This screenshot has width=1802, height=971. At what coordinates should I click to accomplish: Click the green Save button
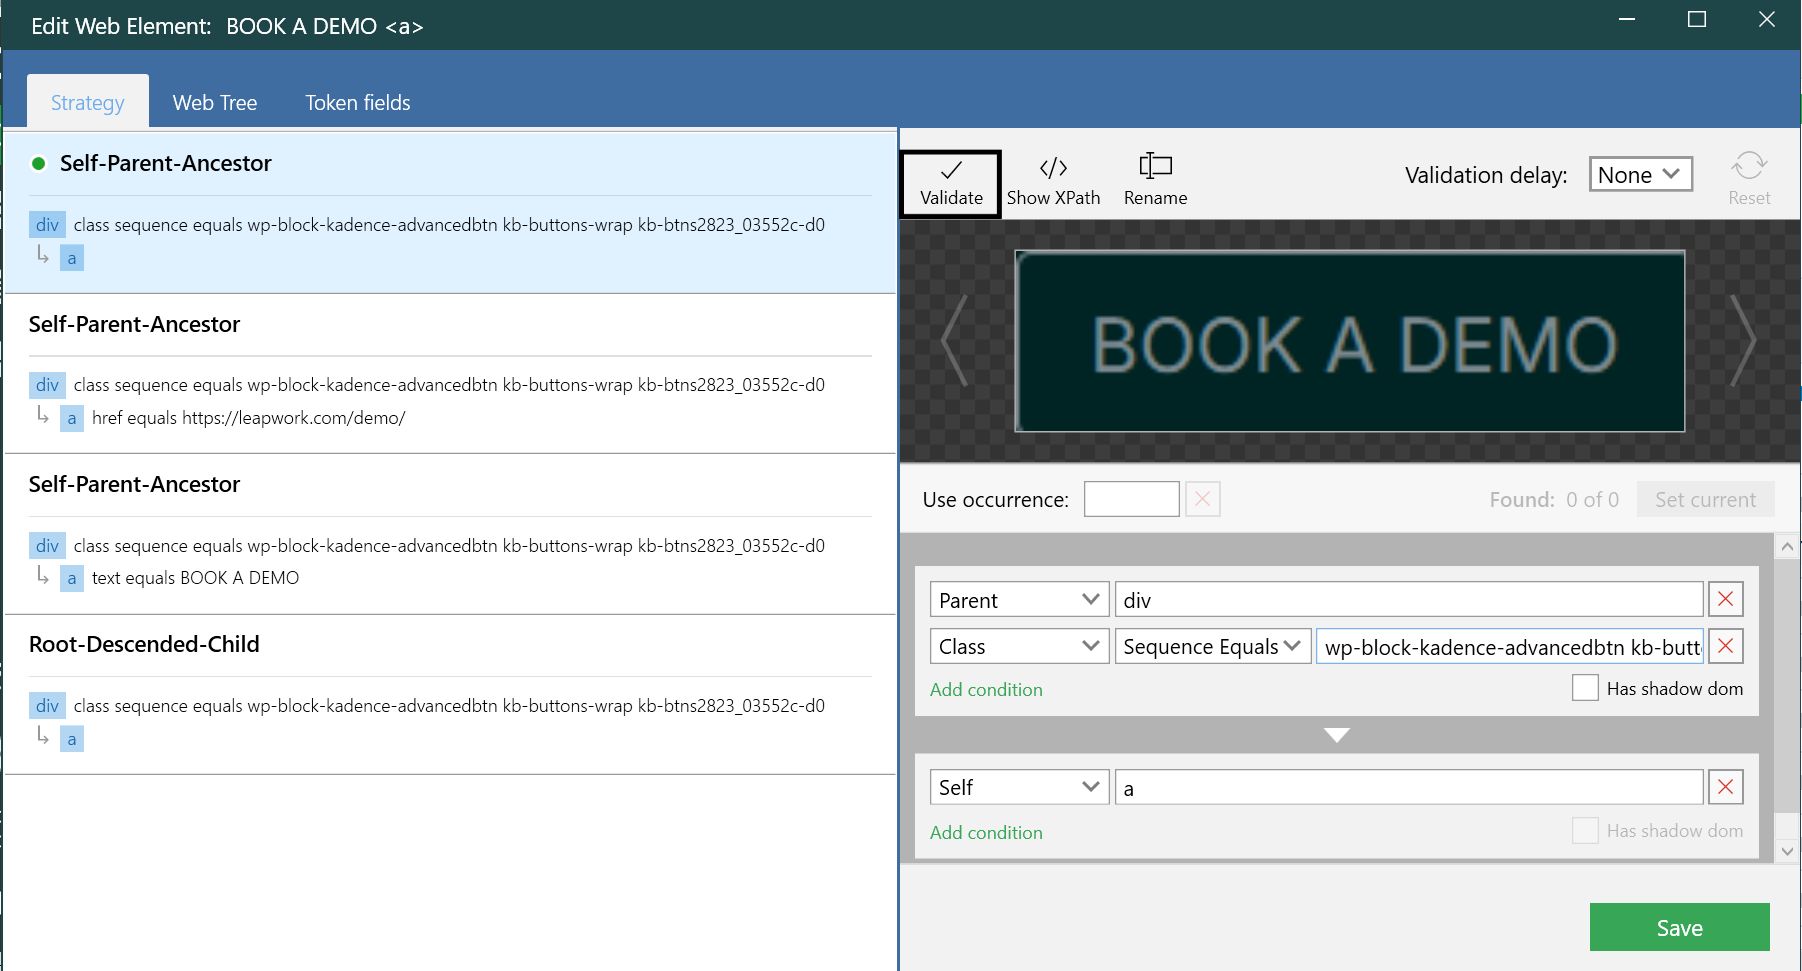1679,927
